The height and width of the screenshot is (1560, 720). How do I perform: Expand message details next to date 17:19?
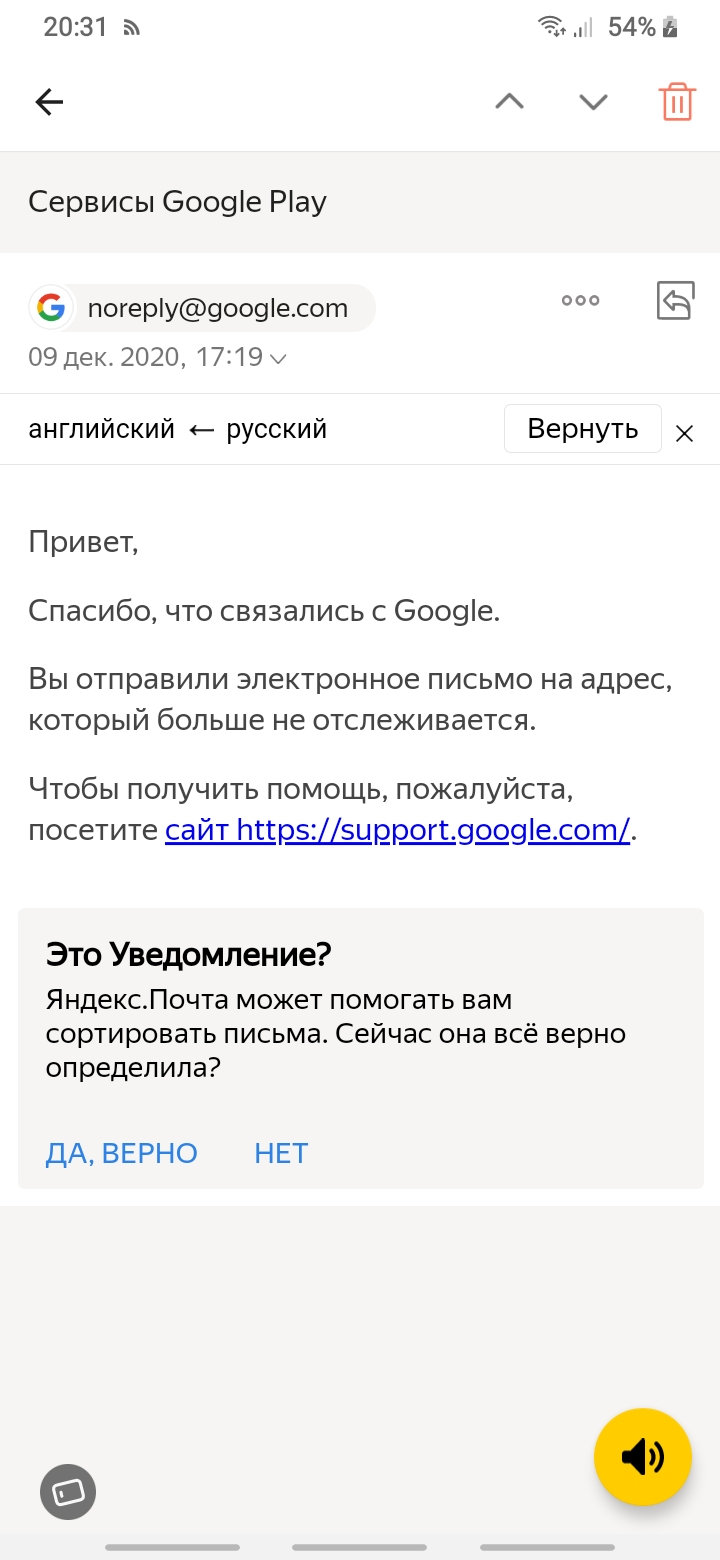[x=279, y=358]
